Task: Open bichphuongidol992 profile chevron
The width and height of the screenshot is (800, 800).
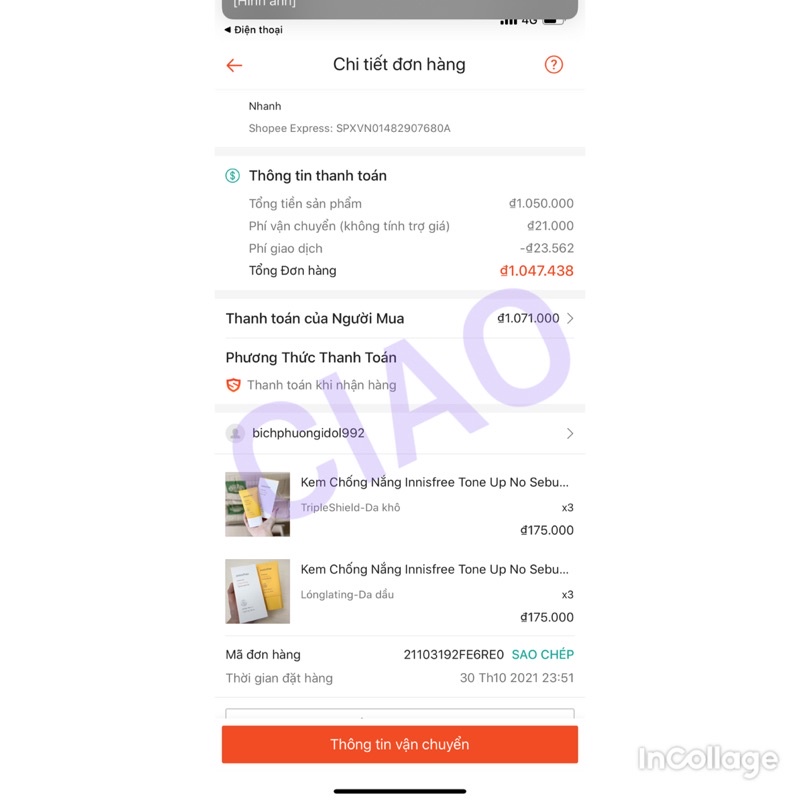Action: [x=570, y=434]
